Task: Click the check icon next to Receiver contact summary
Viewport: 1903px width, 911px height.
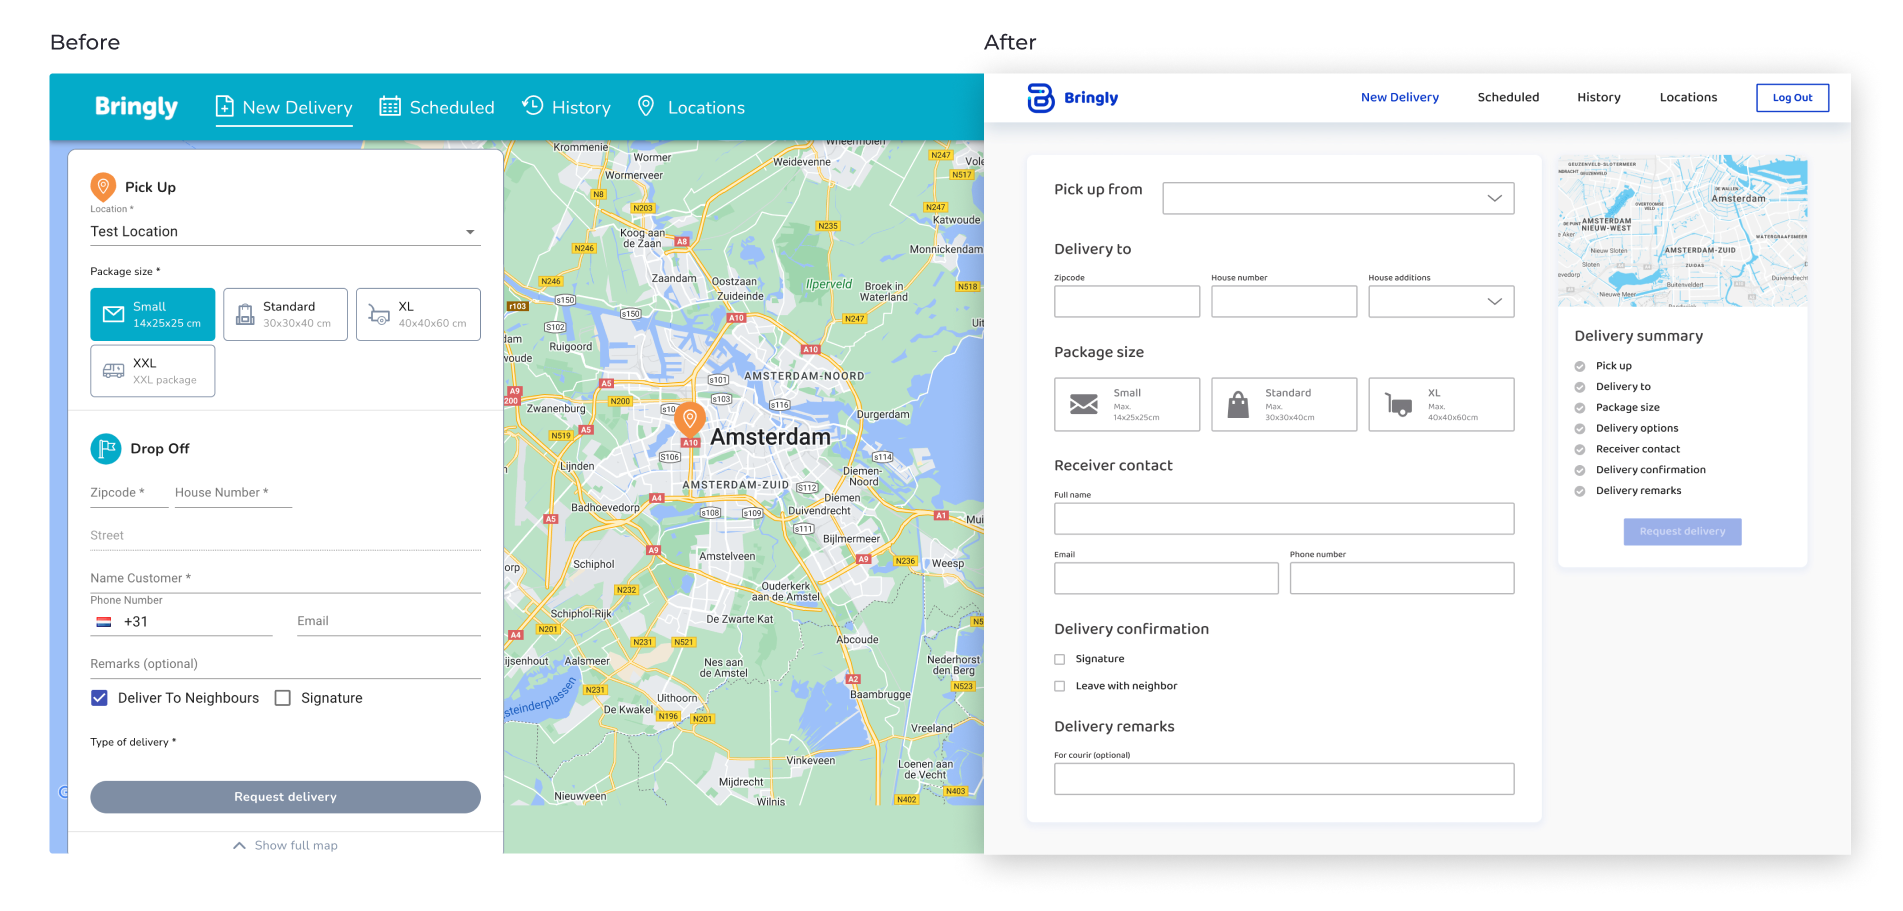Action: pyautogui.click(x=1580, y=450)
